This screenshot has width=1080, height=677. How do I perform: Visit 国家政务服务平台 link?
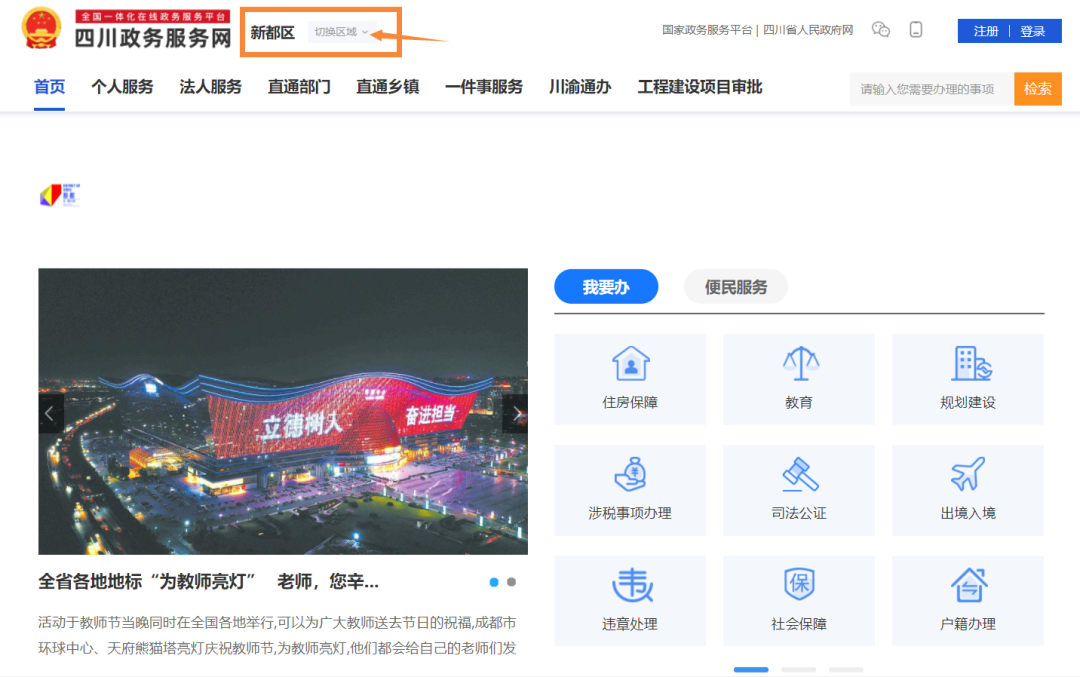707,30
